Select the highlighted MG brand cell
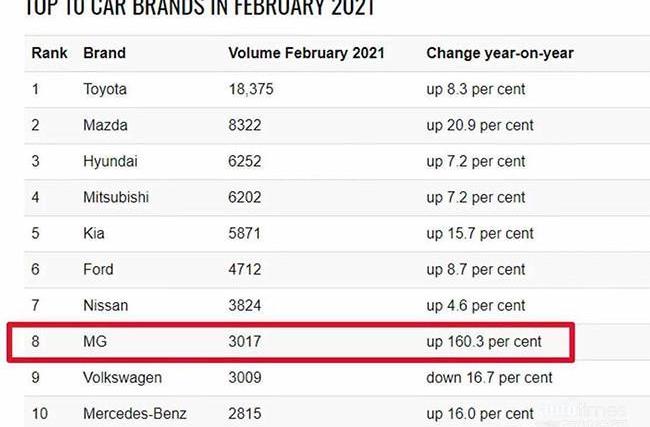 (x=95, y=341)
